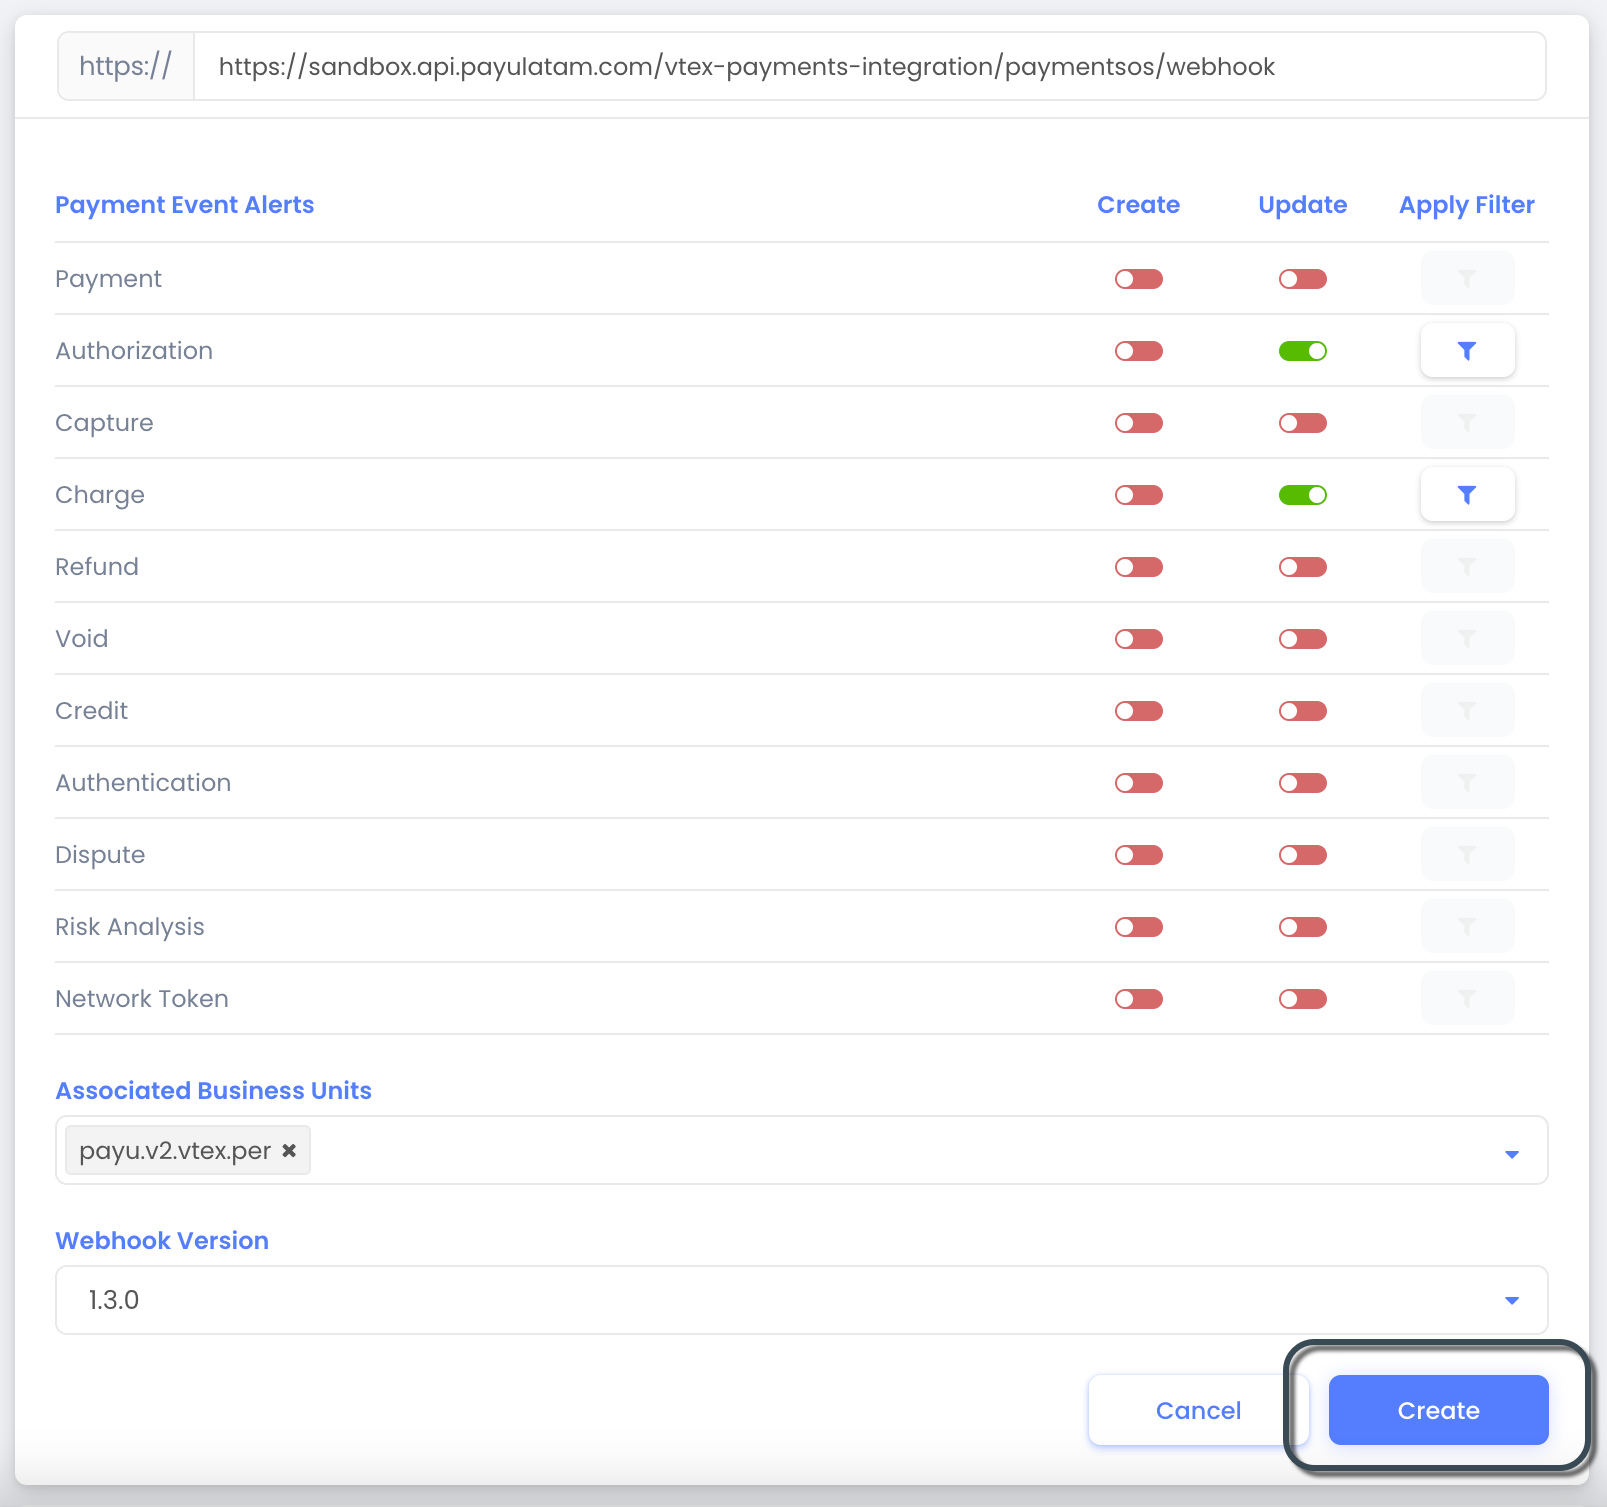1607x1507 pixels.
Task: Enable Update alert for Dispute
Action: (x=1303, y=855)
